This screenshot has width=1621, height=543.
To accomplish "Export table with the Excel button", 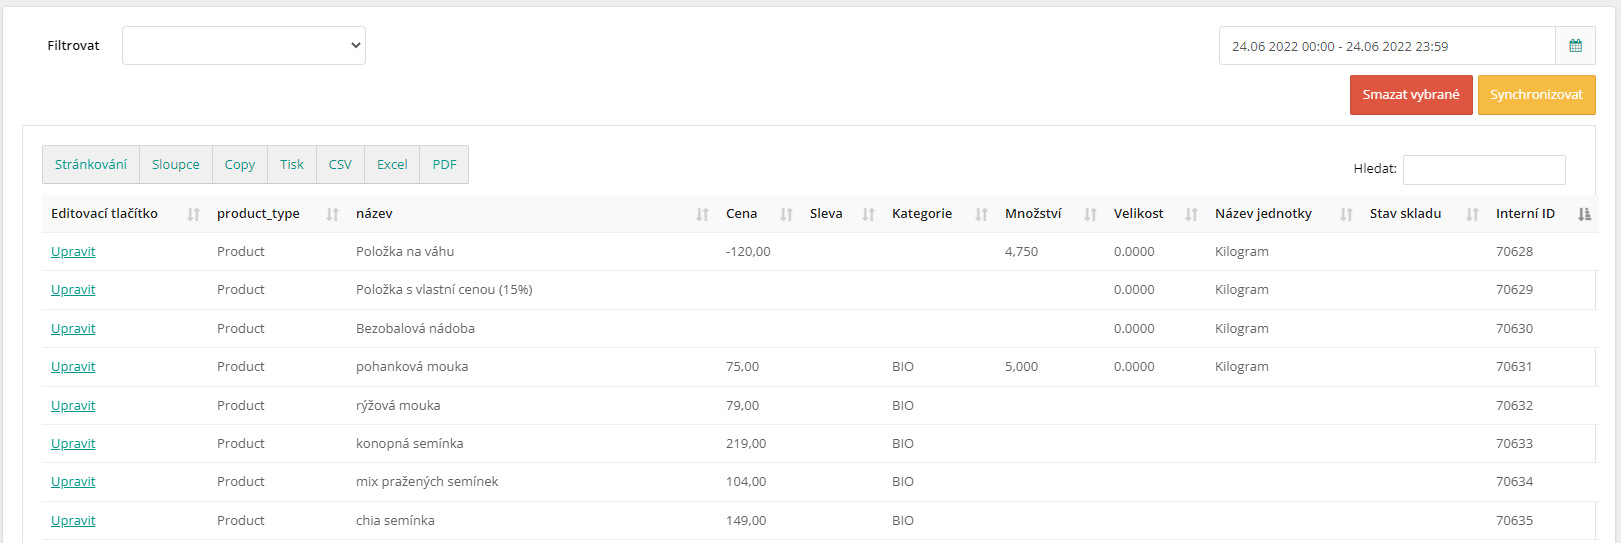I will pos(392,165).
